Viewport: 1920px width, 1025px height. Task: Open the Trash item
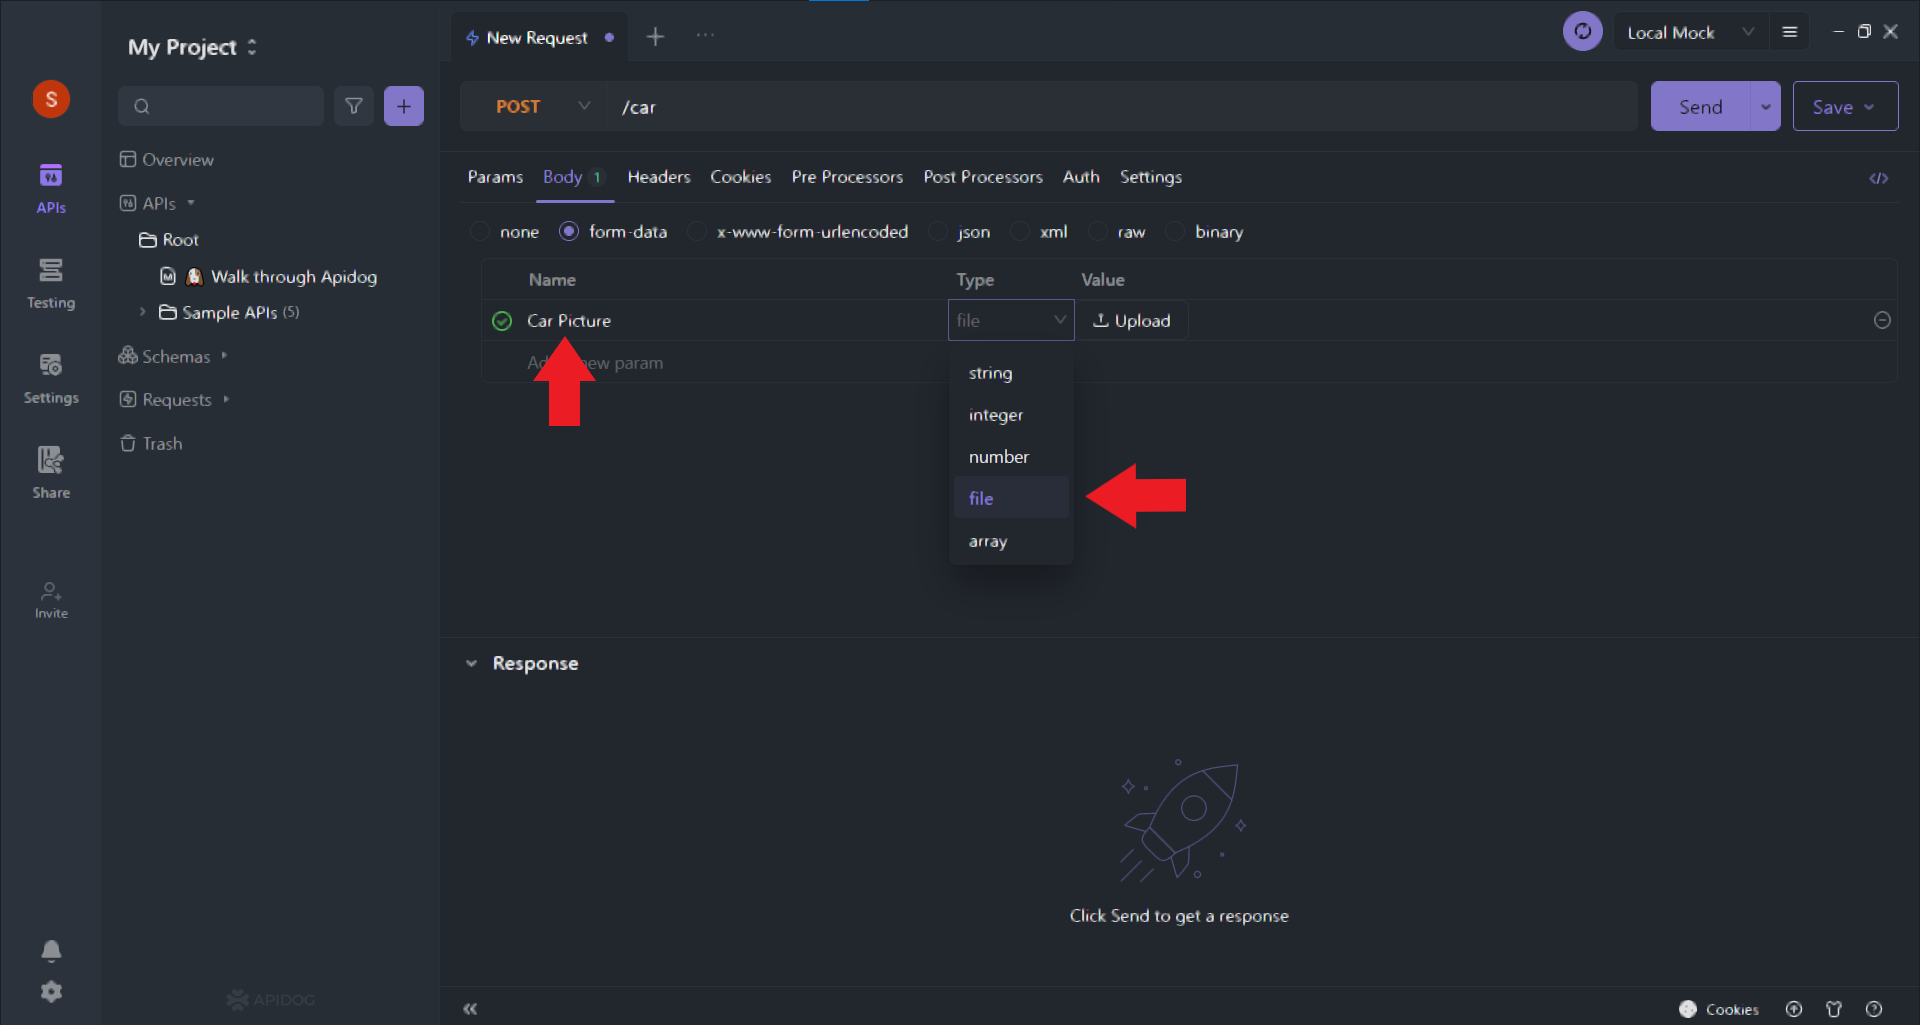tap(151, 443)
